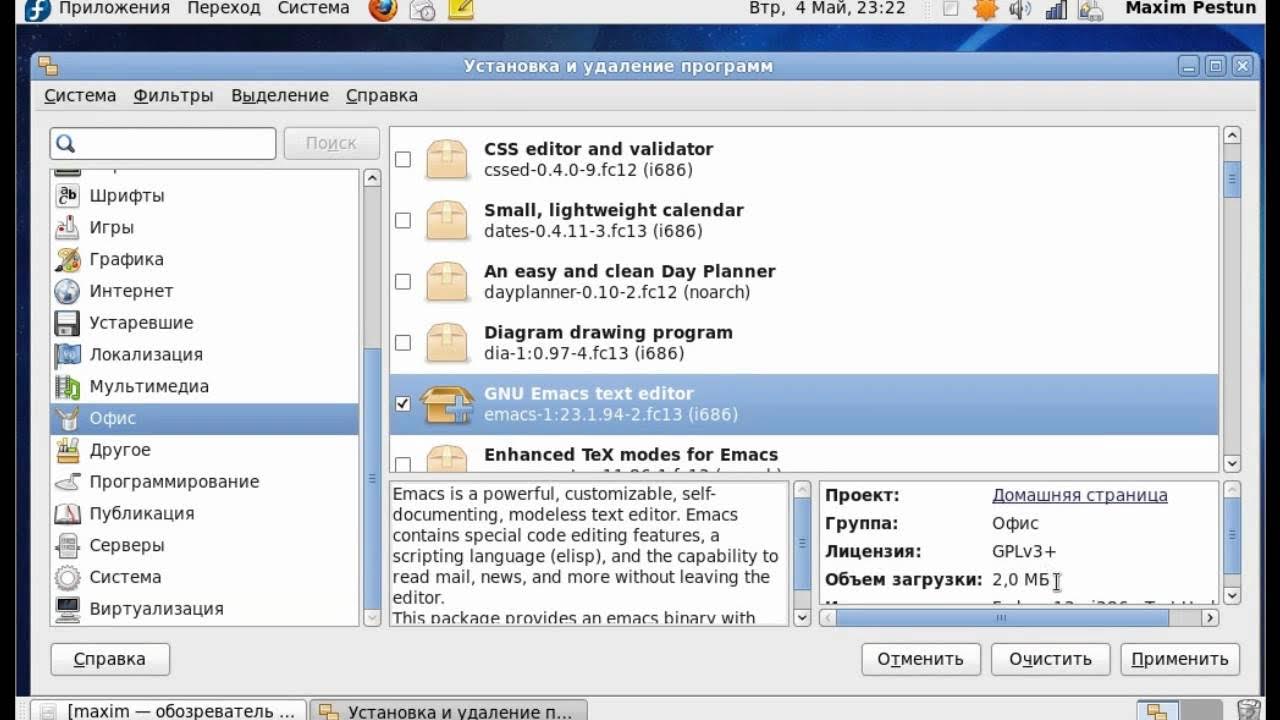The image size is (1280, 720).
Task: Click the network signal bars icon
Action: (1056, 10)
